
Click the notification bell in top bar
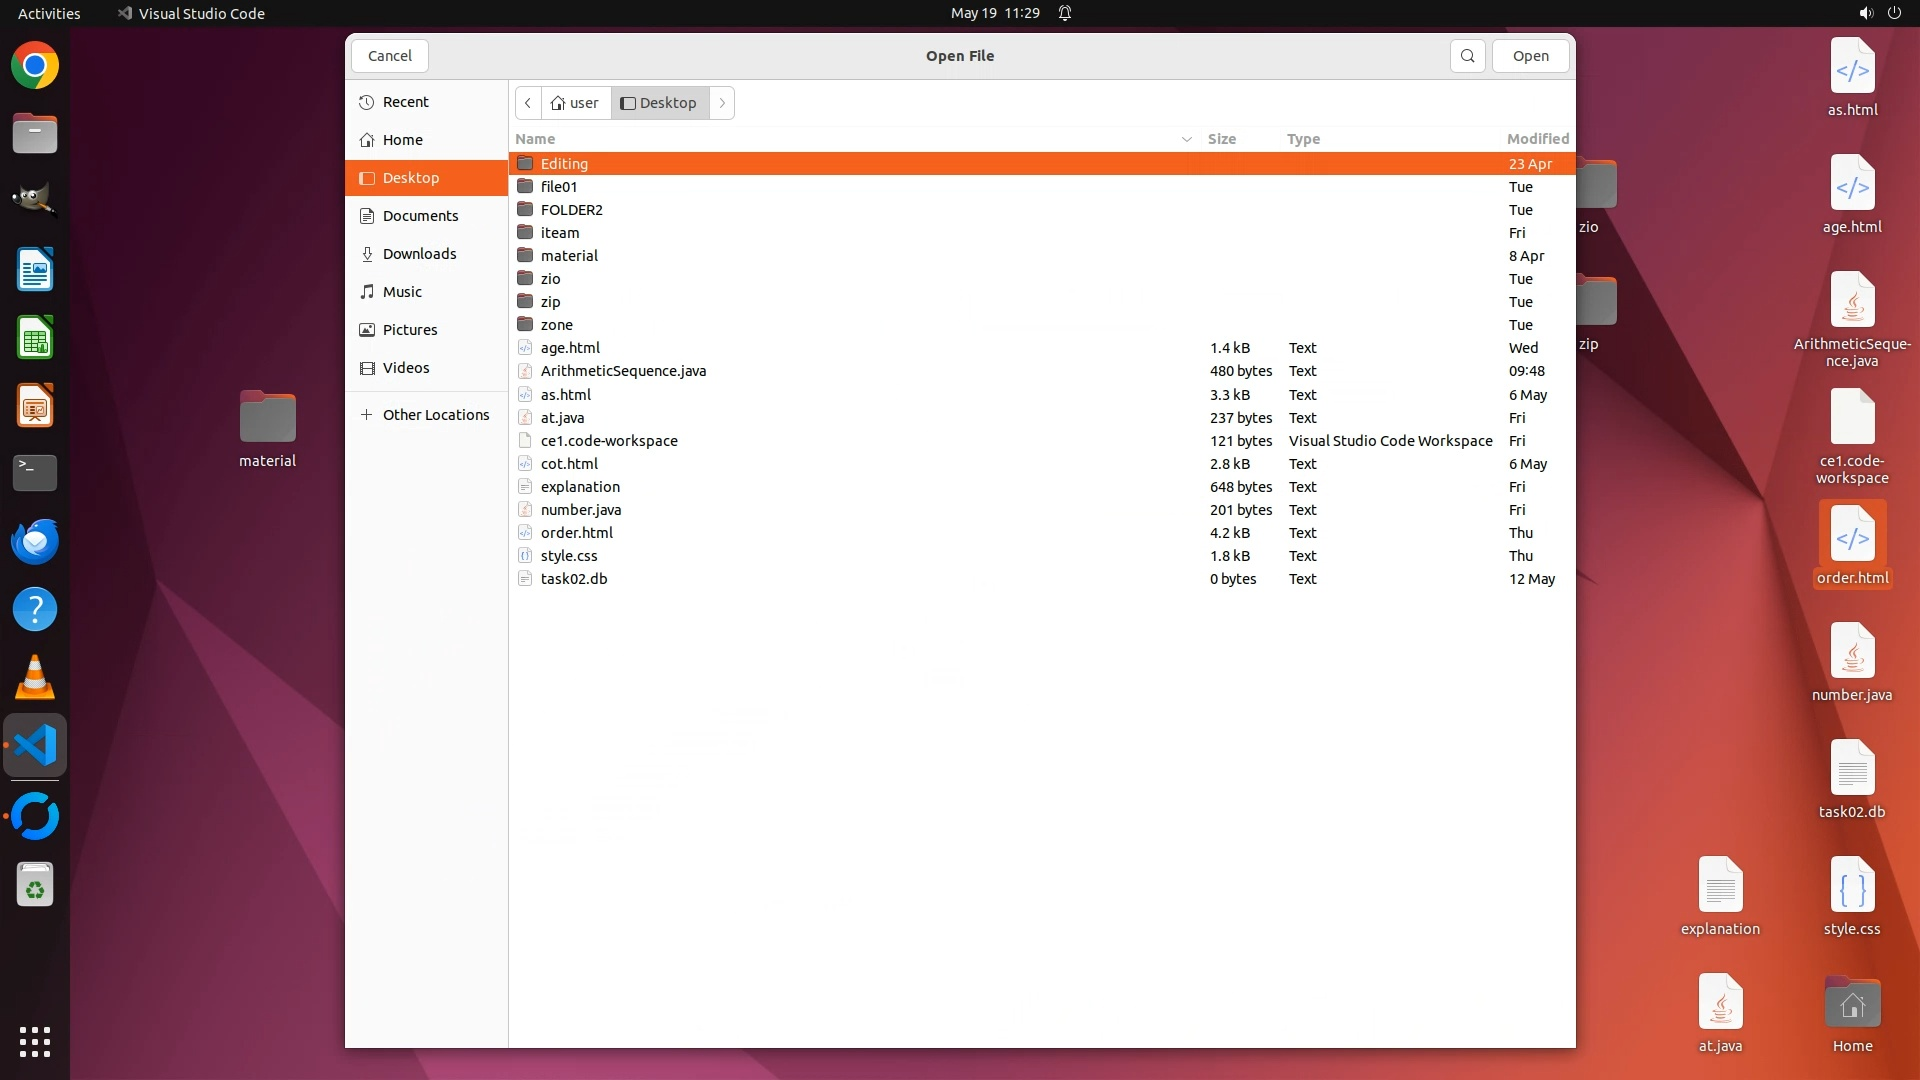pyautogui.click(x=1065, y=13)
